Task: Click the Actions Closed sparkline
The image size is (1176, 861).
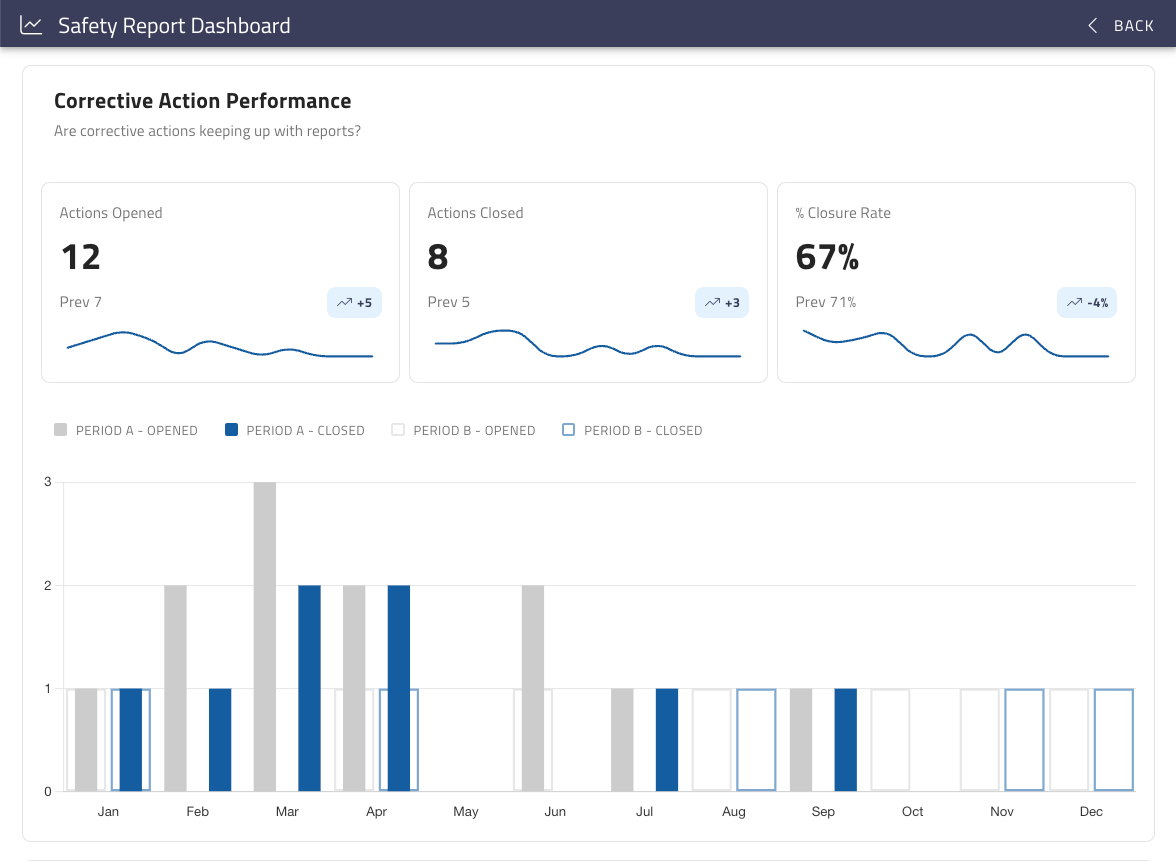Action: (588, 344)
